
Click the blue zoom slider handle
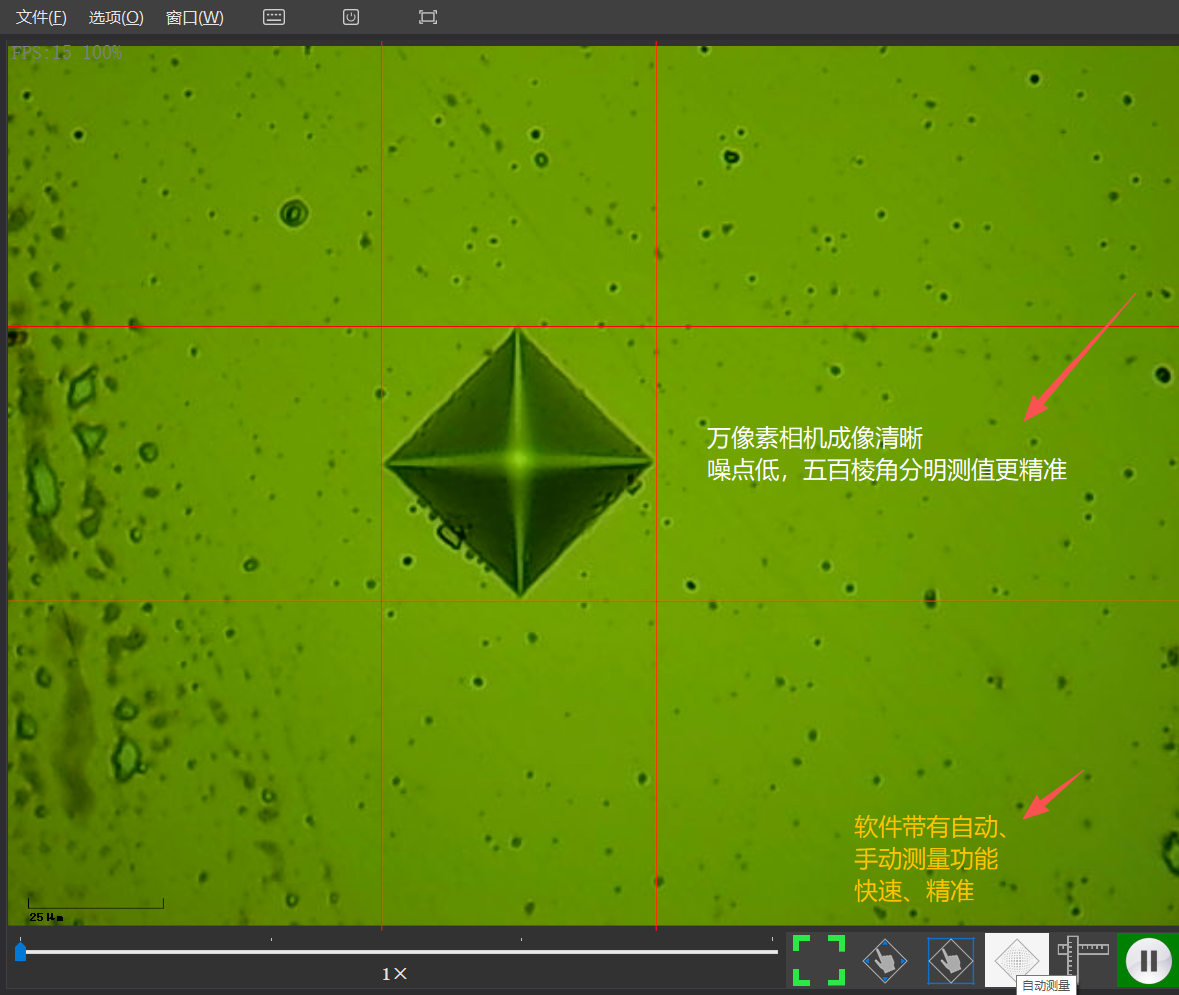tap(21, 953)
